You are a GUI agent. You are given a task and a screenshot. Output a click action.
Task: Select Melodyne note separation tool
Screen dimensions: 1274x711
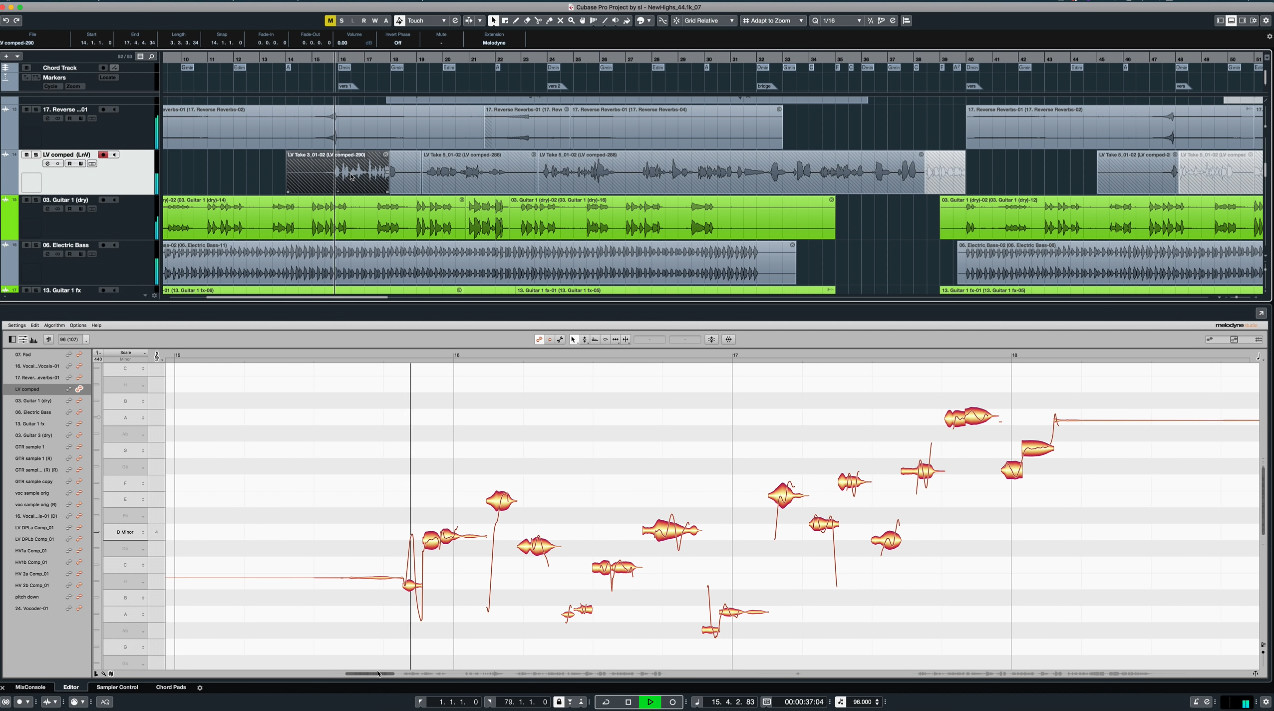(x=626, y=340)
